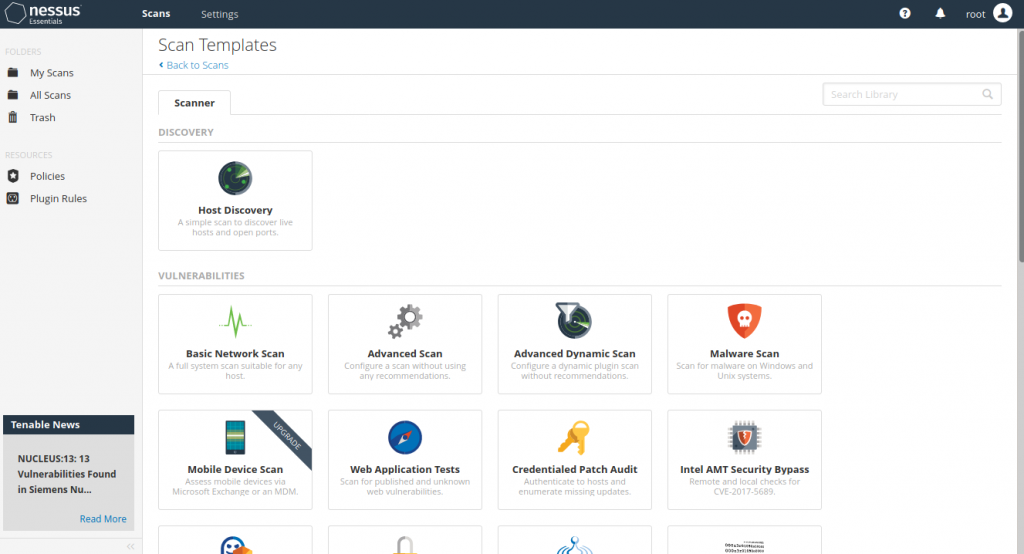Click Intel AMT CVE-2017-5689 description
This screenshot has width=1024, height=554.
coord(744,487)
